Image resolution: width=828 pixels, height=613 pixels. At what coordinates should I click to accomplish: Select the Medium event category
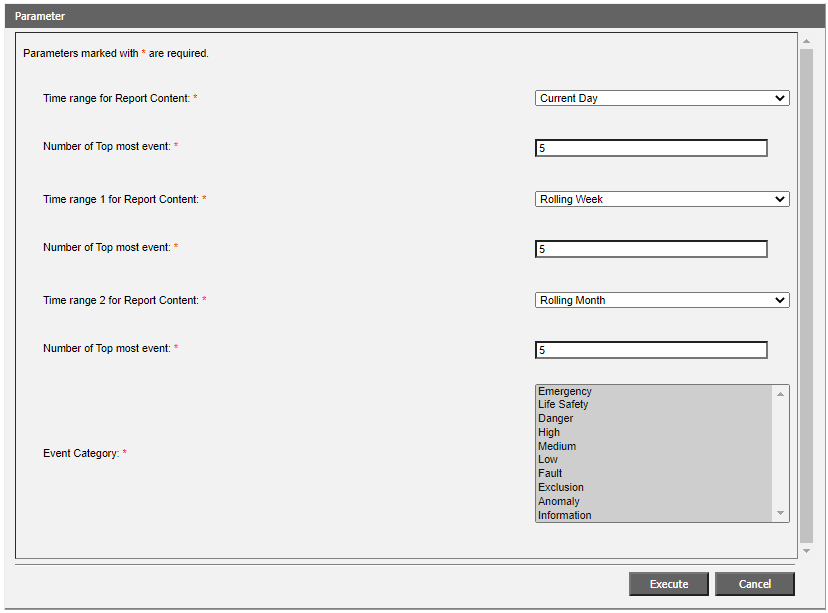pos(557,447)
